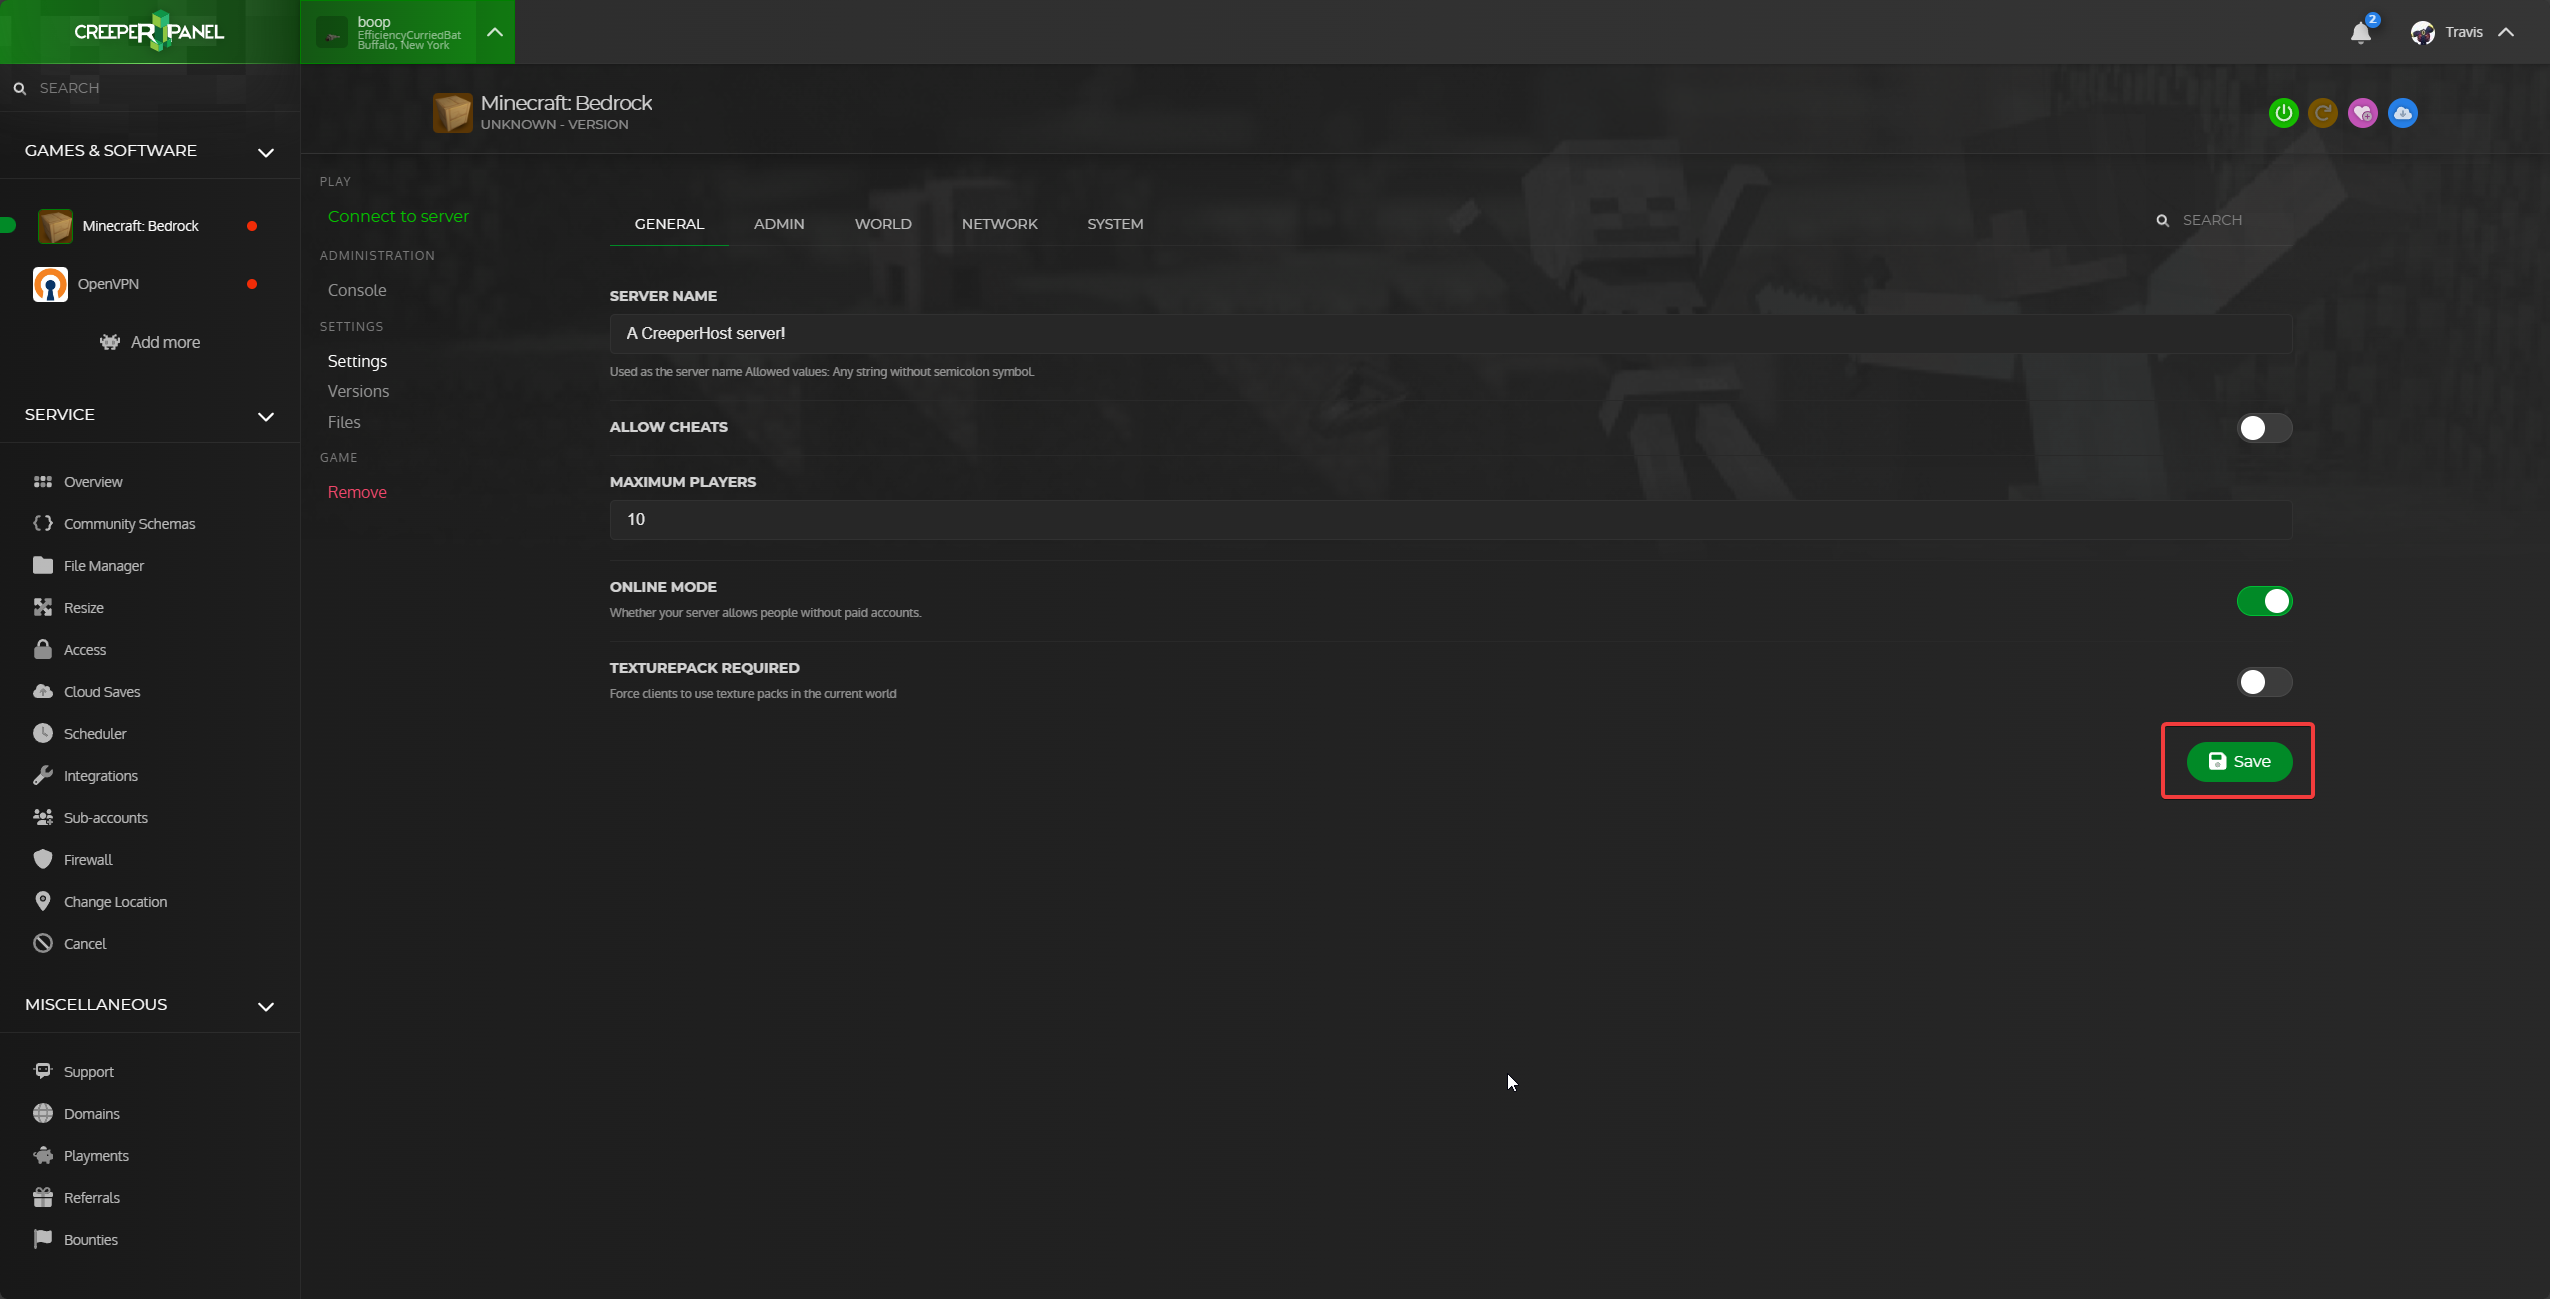Image resolution: width=2550 pixels, height=1299 pixels.
Task: Open the Versions page
Action: pyautogui.click(x=358, y=392)
